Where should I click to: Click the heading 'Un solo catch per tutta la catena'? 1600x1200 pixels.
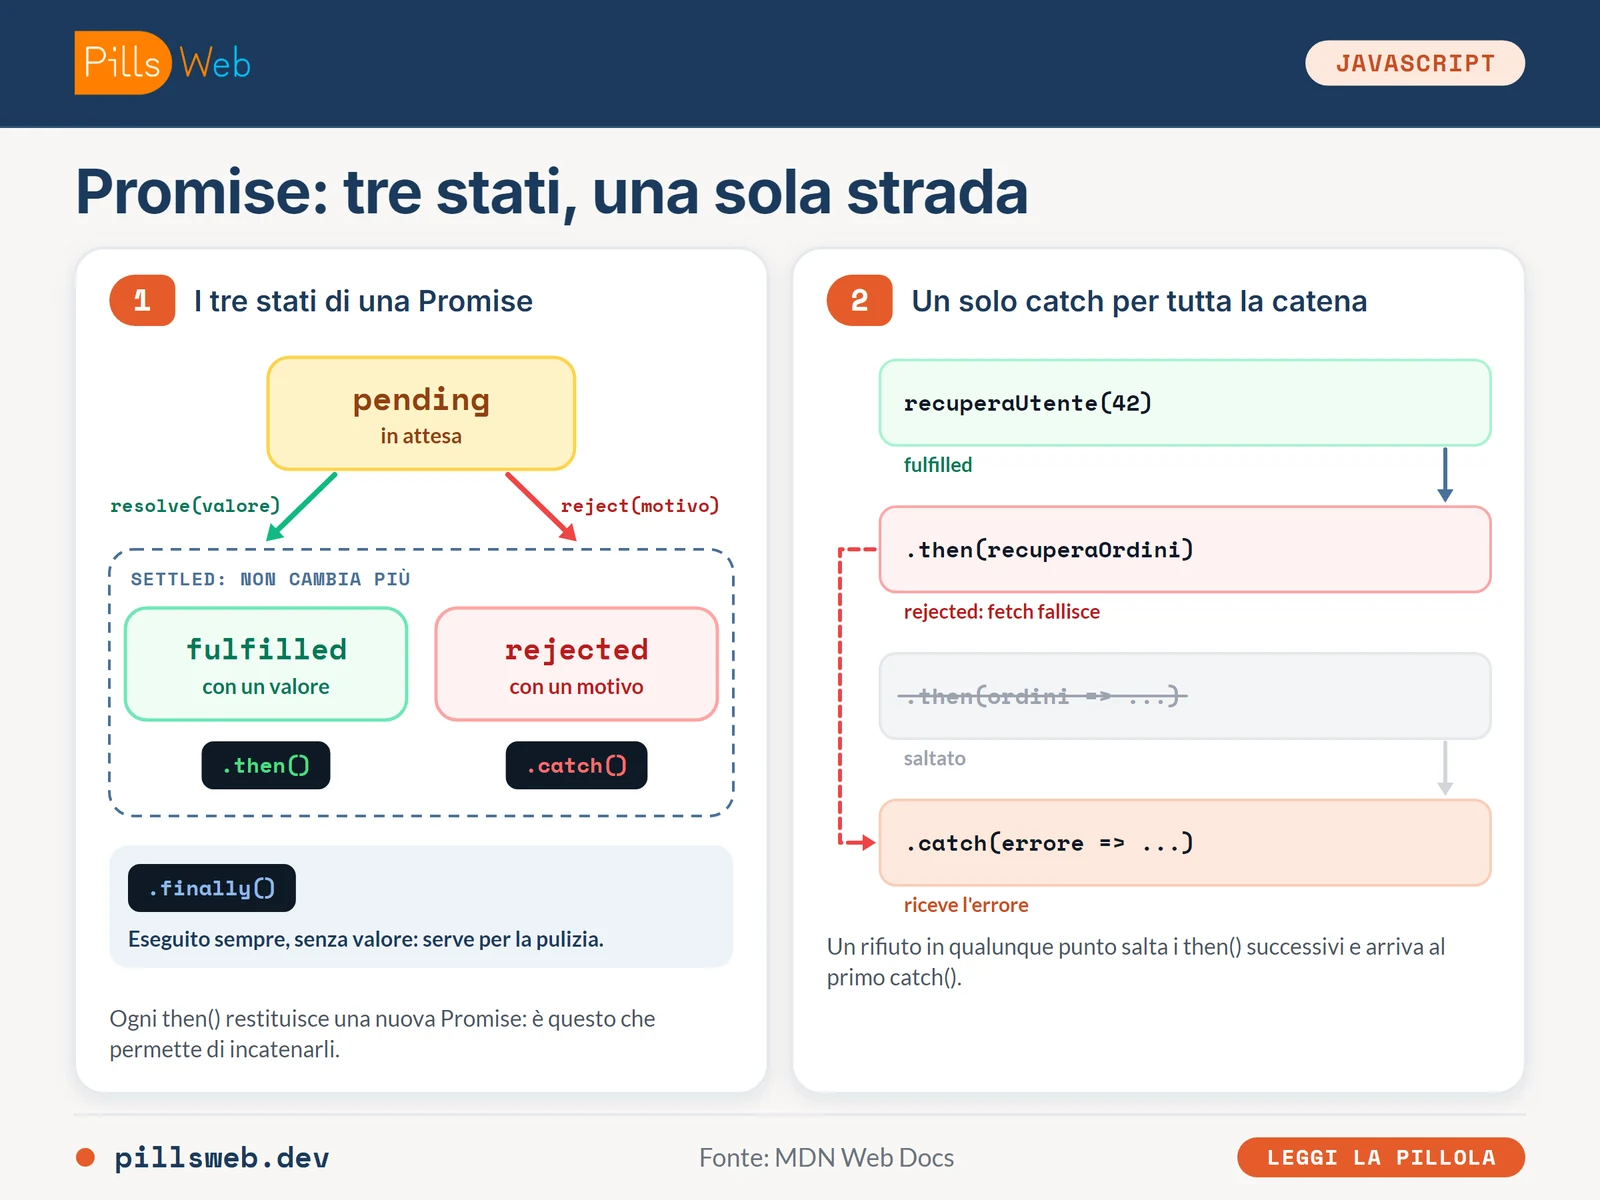(x=1139, y=301)
